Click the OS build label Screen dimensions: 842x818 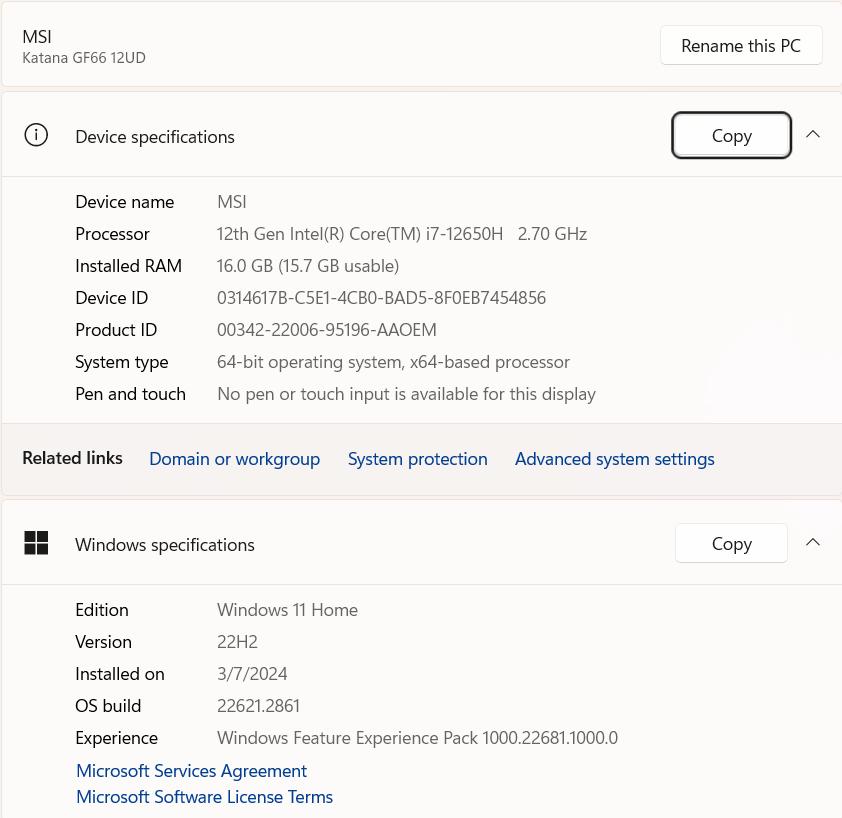point(108,706)
